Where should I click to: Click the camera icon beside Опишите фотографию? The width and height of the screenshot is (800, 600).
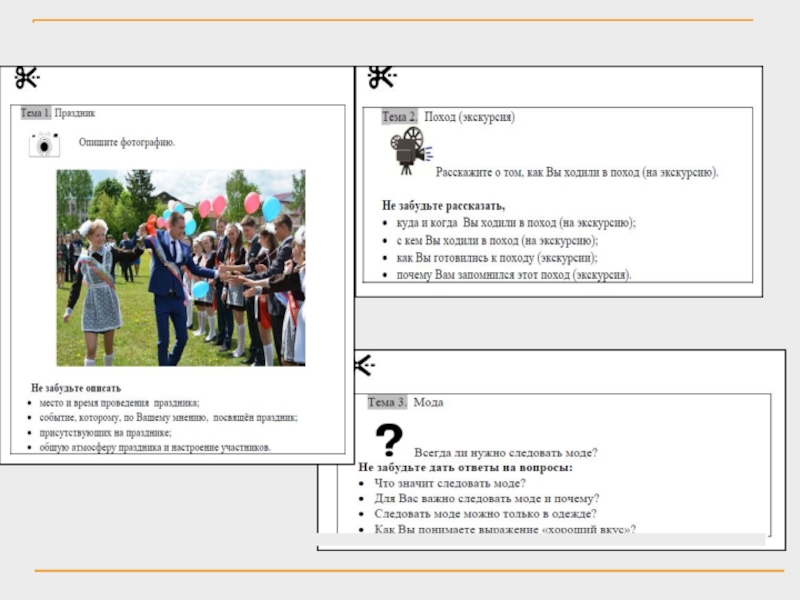coord(44,144)
